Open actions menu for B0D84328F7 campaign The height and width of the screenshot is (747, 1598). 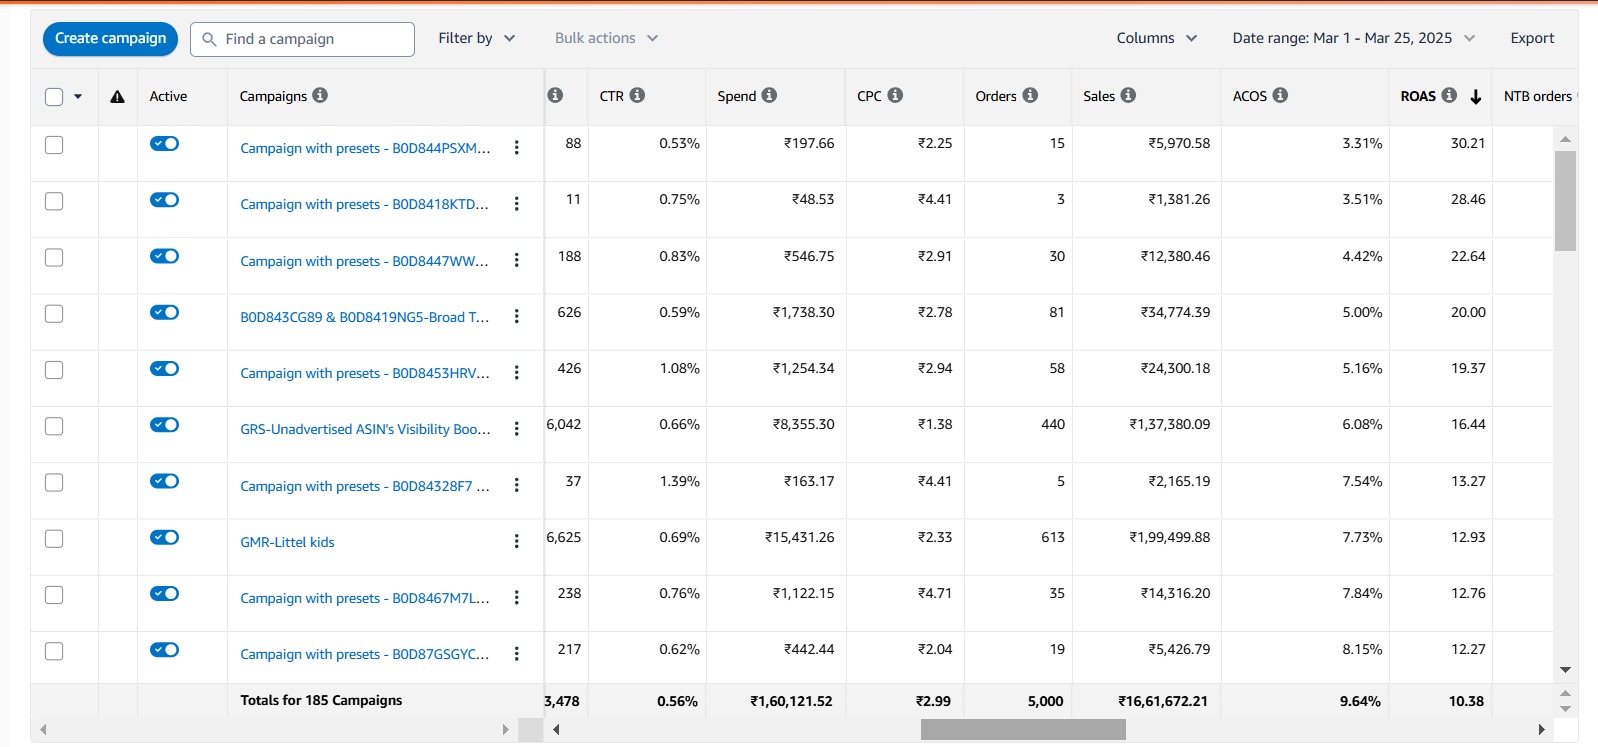tap(516, 485)
